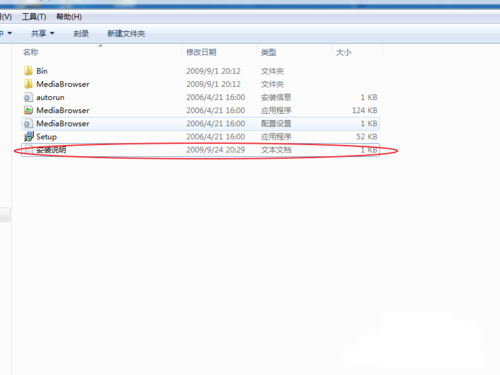
Task: Click the 2009/9/24 20:29 date cell
Action: tap(216, 150)
